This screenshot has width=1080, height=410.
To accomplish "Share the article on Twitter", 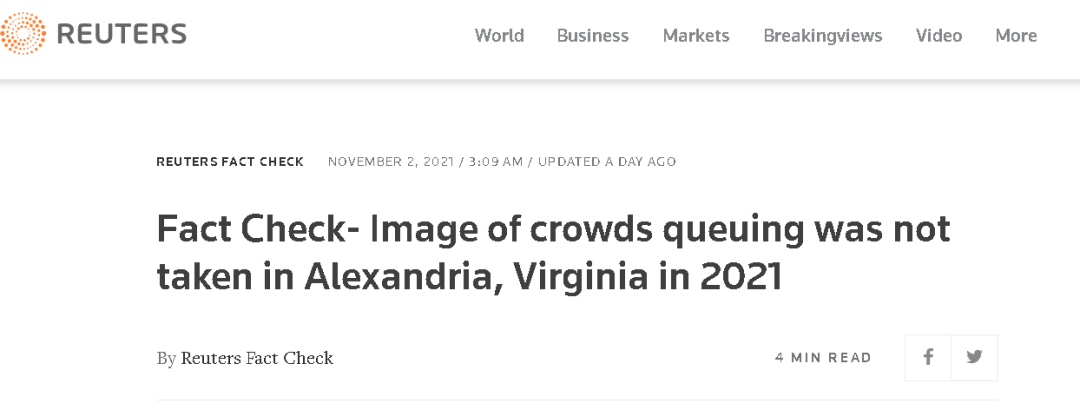I will coord(974,357).
